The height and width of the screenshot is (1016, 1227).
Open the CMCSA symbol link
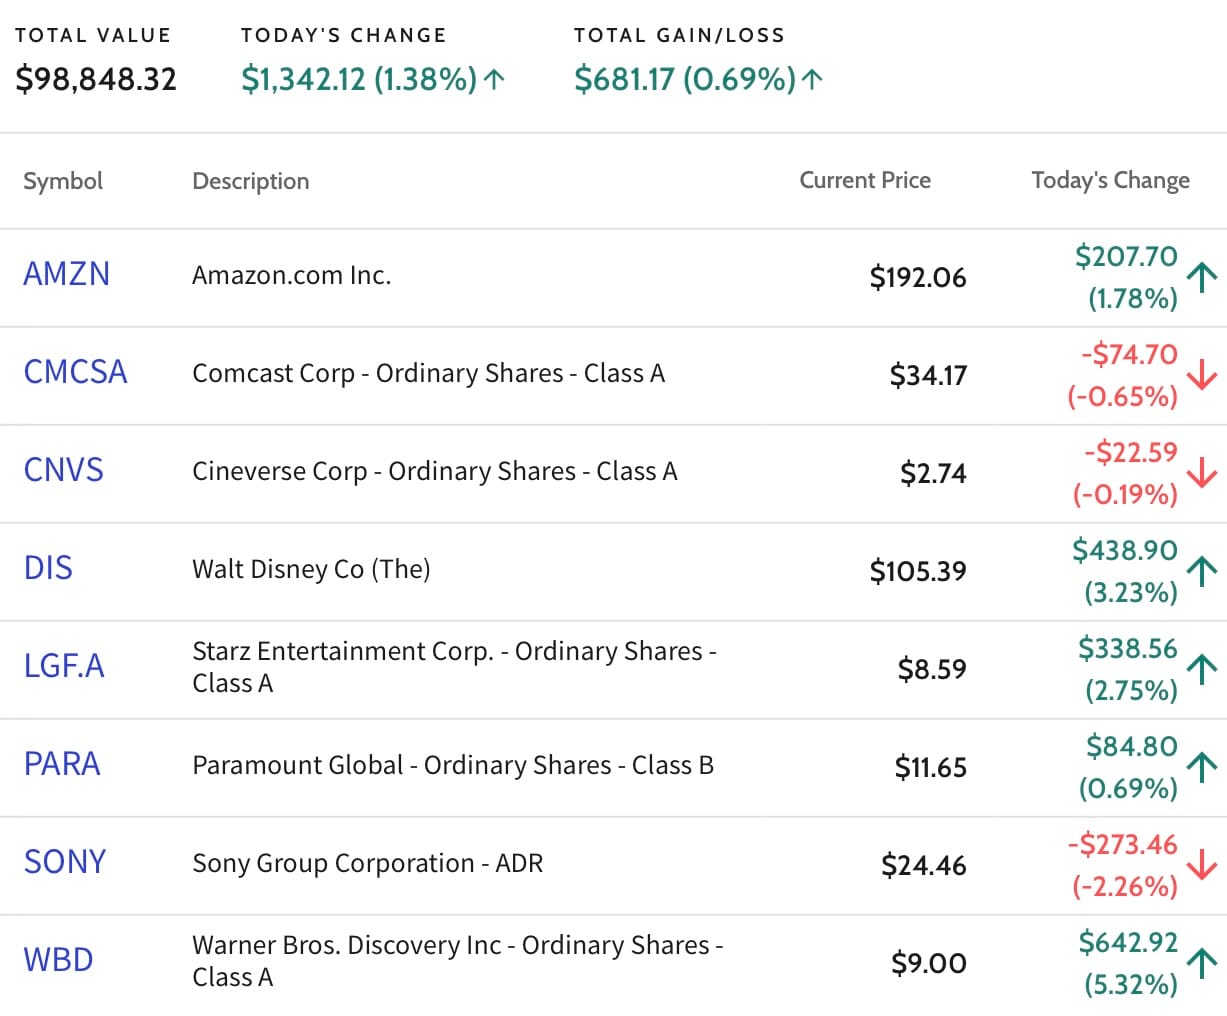pyautogui.click(x=75, y=372)
